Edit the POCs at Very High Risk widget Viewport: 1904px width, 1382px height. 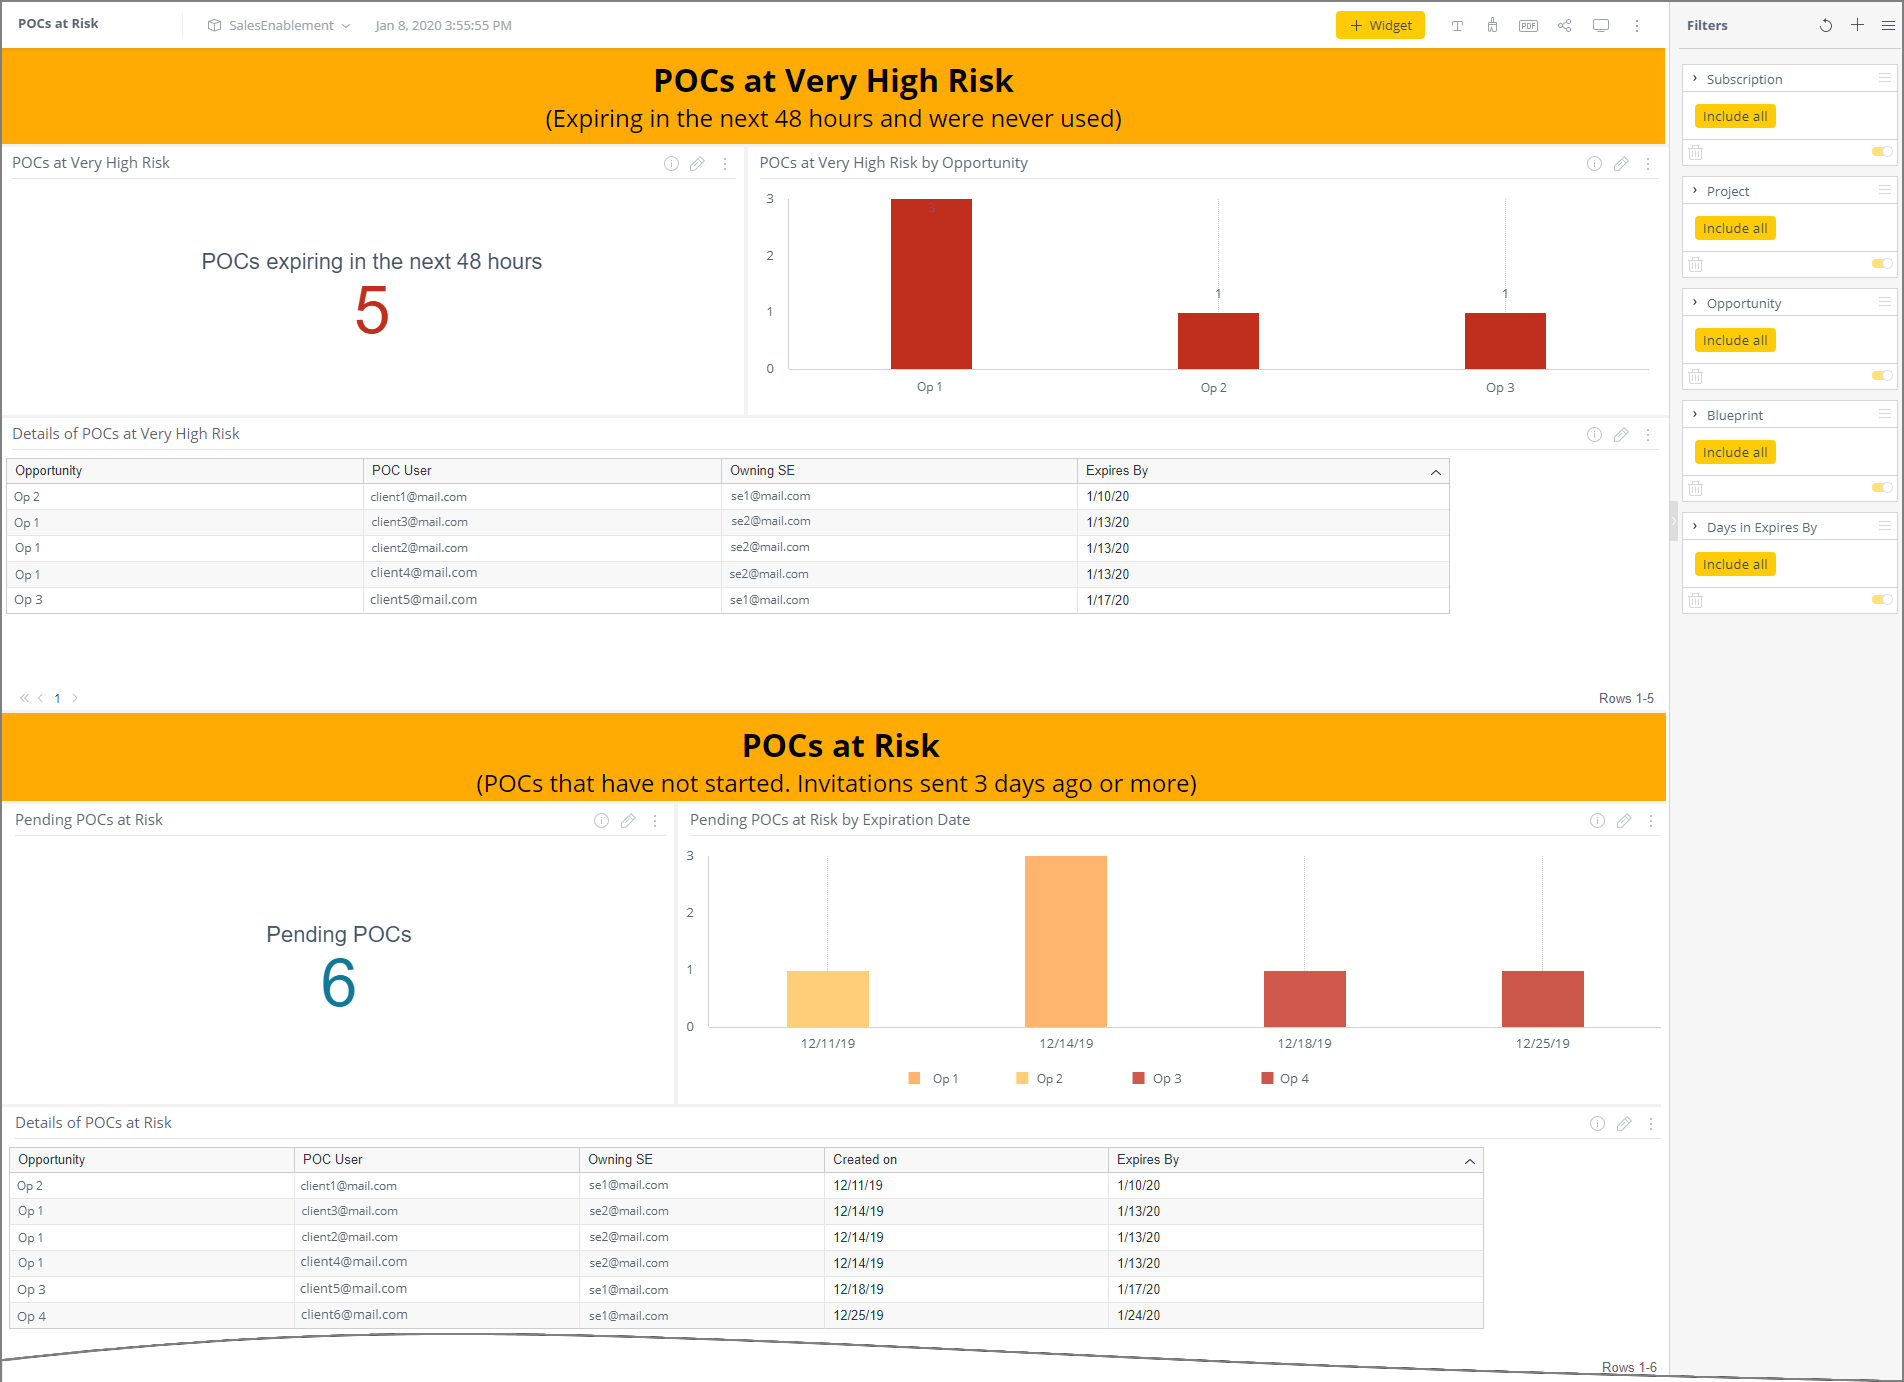coord(697,164)
